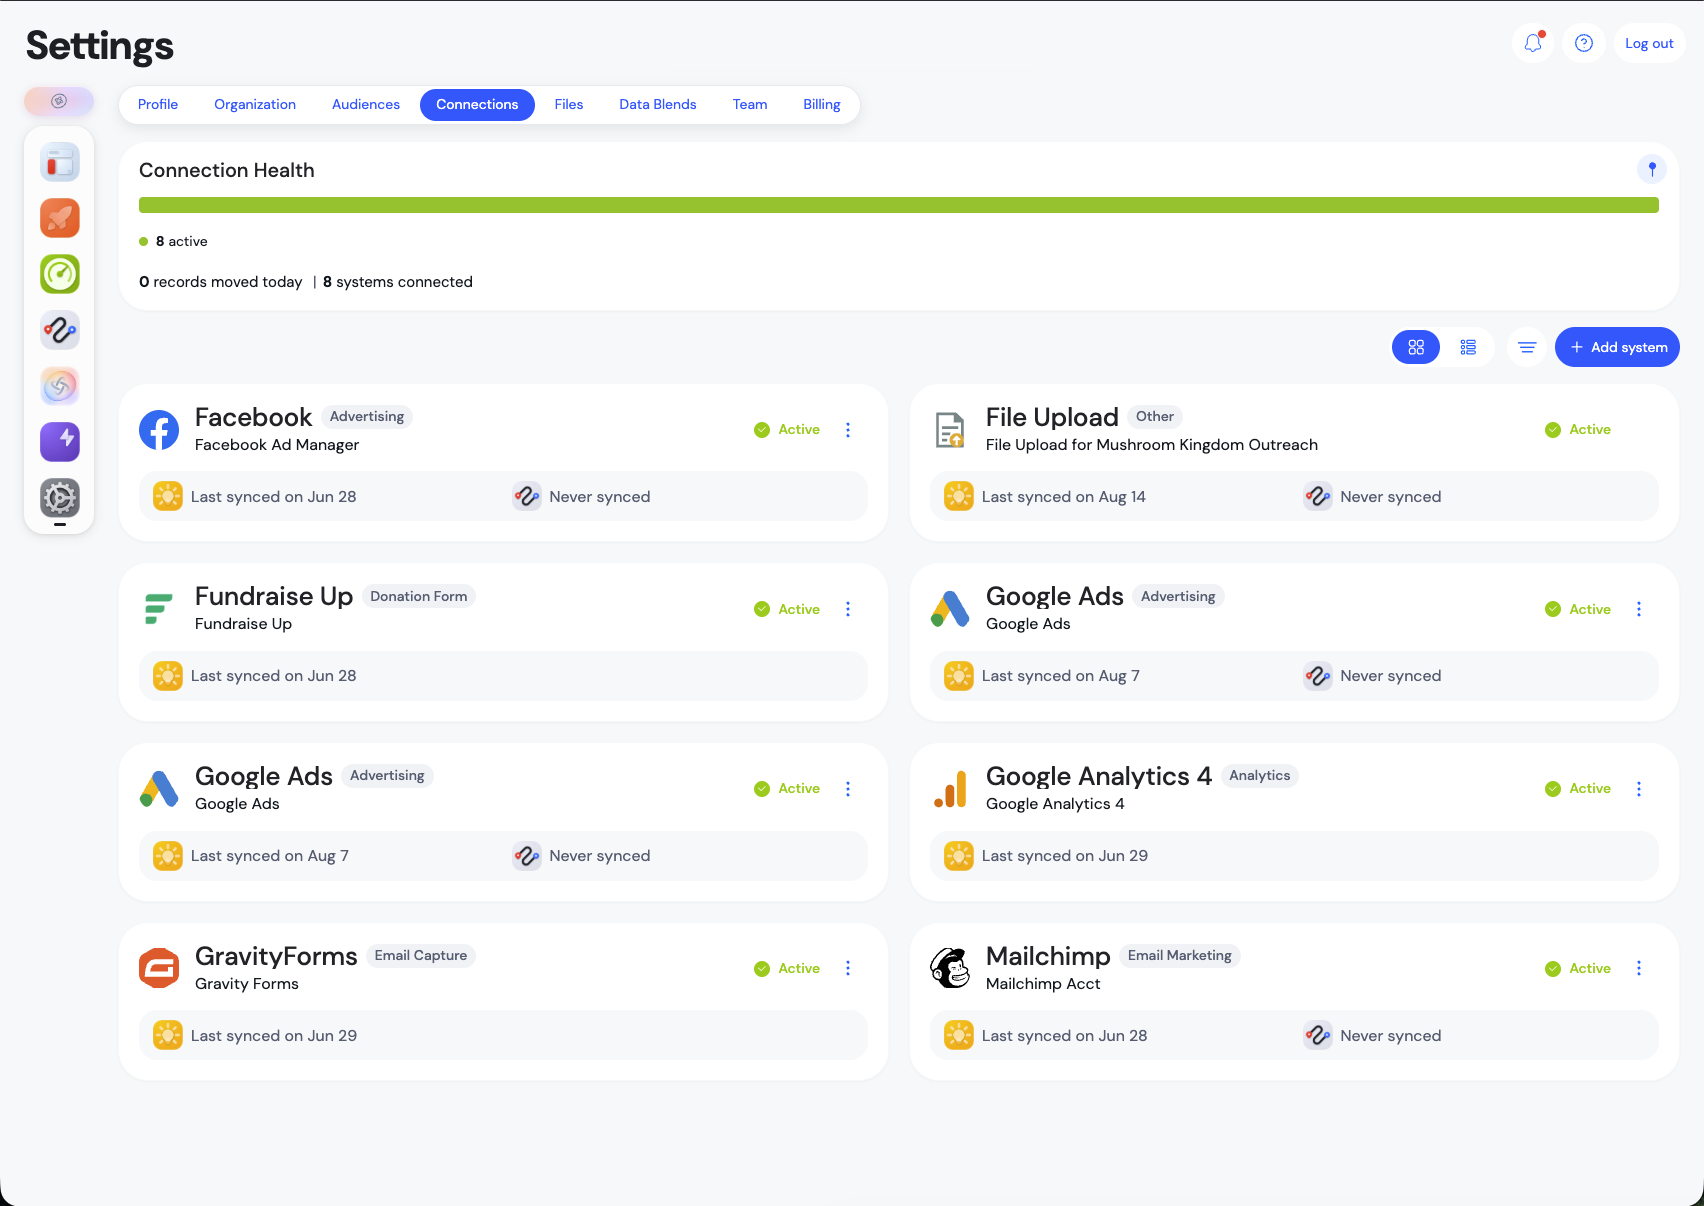Open the Mailchimp connection three-dot menu
This screenshot has height=1206, width=1704.
pos(1639,968)
